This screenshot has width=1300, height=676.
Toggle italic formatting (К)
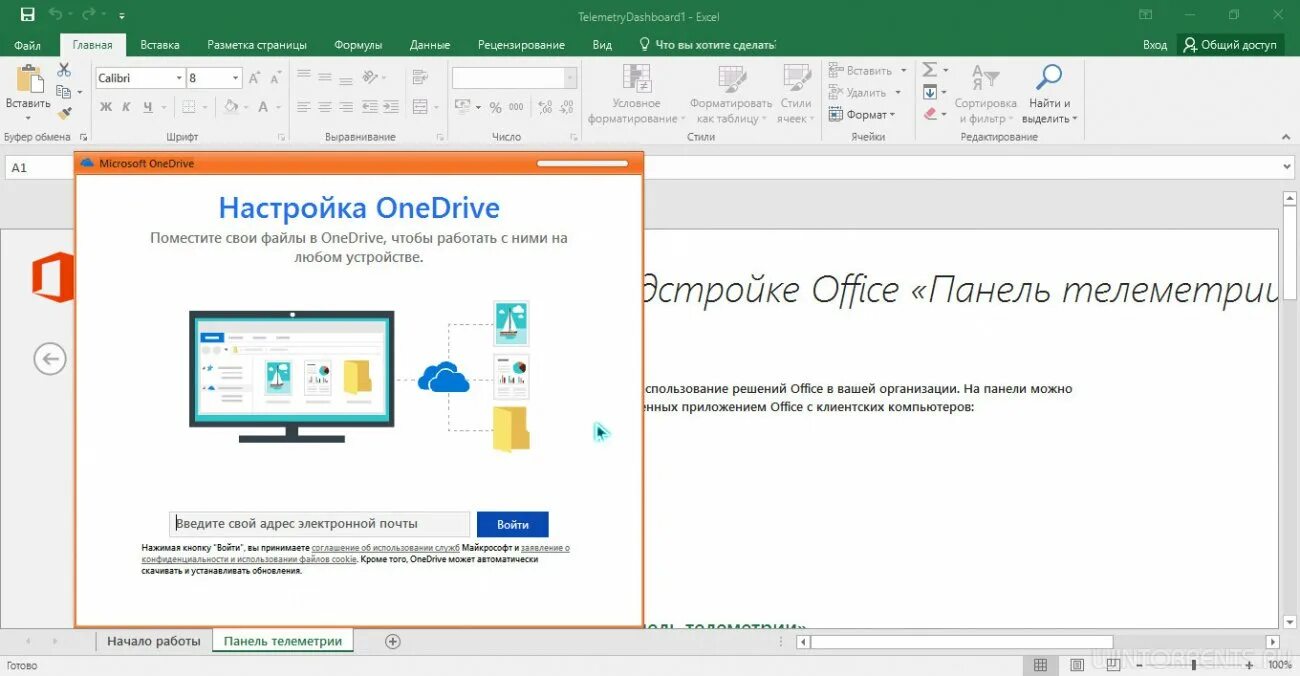point(125,106)
